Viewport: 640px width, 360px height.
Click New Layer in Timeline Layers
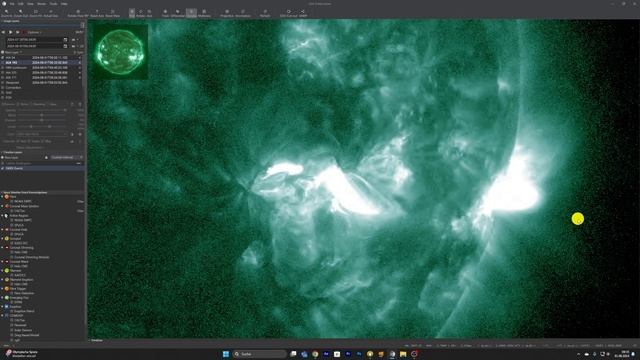10,157
